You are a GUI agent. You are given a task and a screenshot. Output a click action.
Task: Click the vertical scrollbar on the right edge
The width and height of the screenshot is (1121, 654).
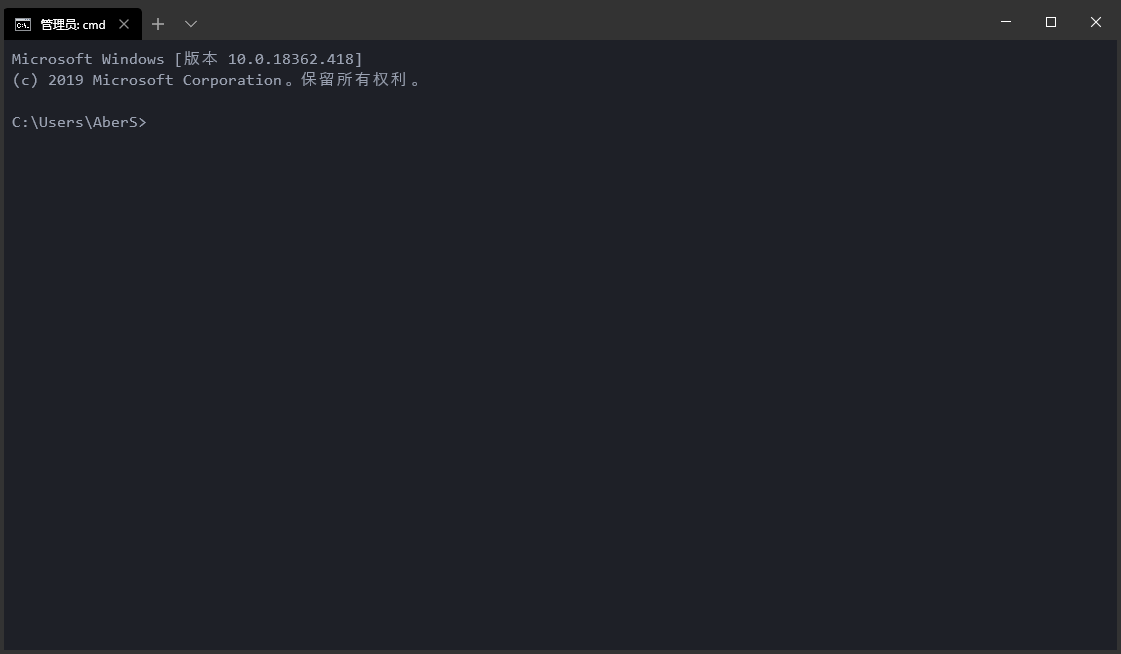1116,340
